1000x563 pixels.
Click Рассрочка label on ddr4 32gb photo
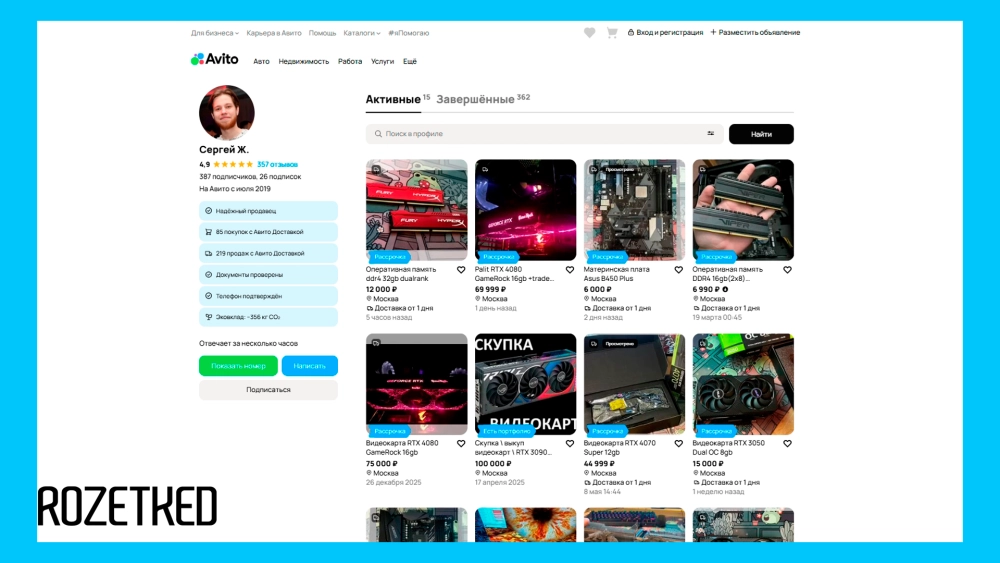pyautogui.click(x=390, y=257)
